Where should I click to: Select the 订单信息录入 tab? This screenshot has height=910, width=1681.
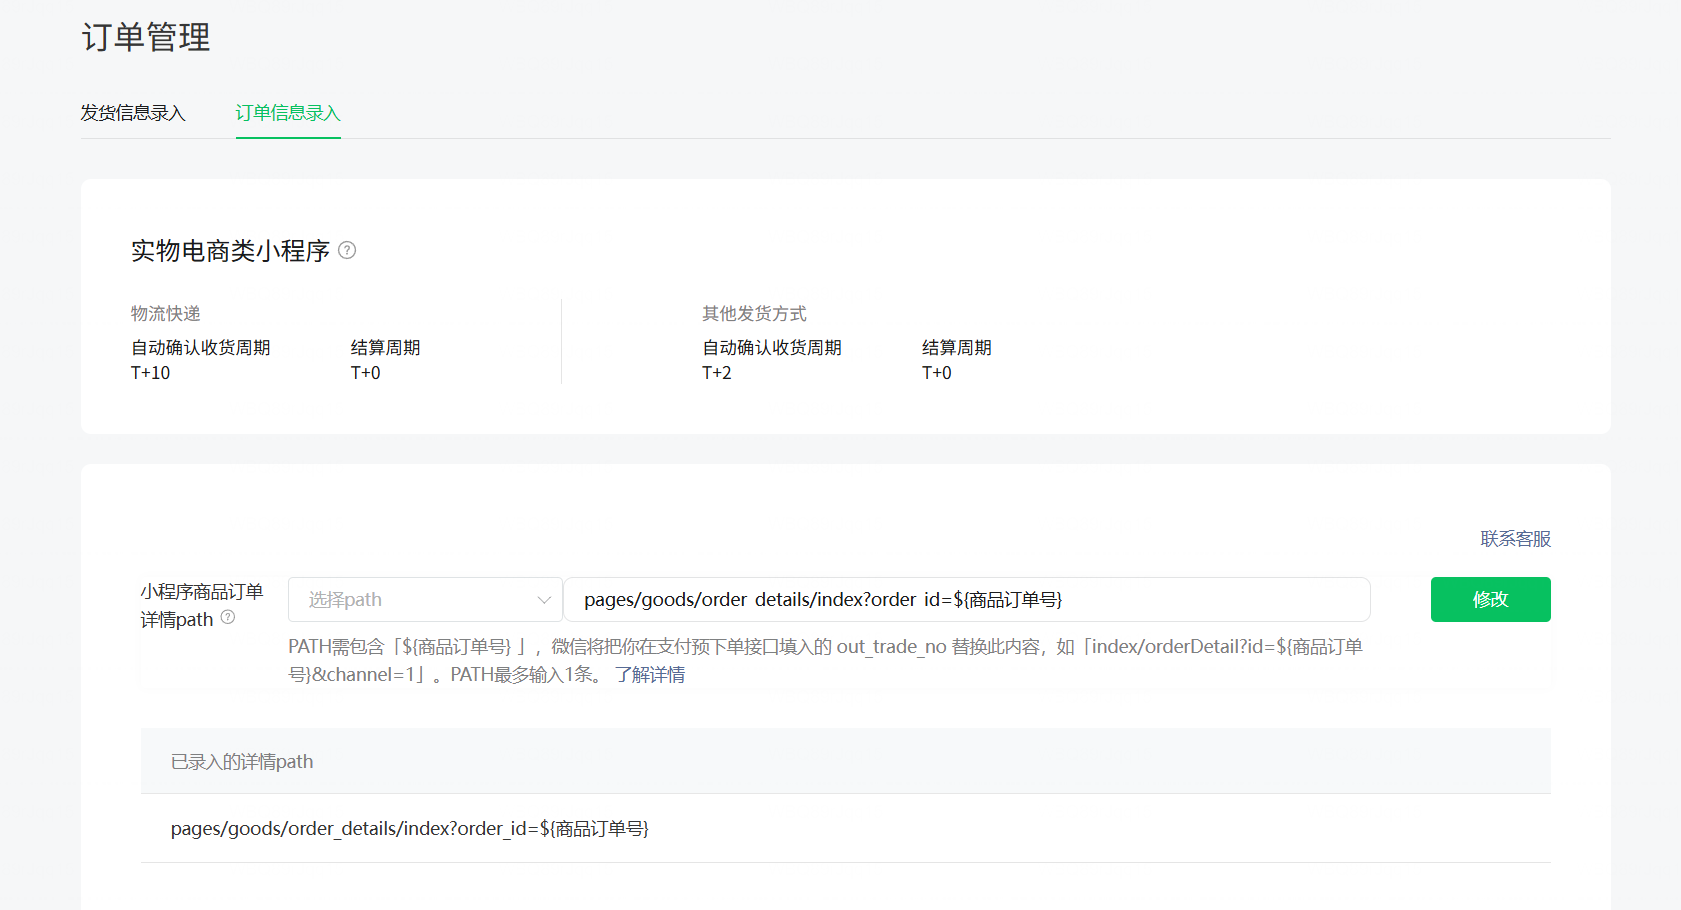288,113
